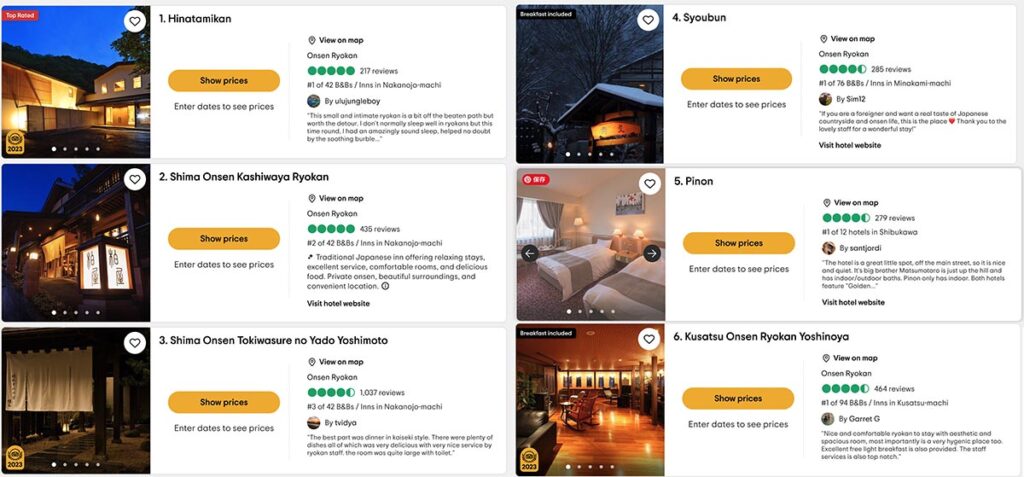Go to previous photo of Pinon
The height and width of the screenshot is (477, 1024).
[530, 254]
